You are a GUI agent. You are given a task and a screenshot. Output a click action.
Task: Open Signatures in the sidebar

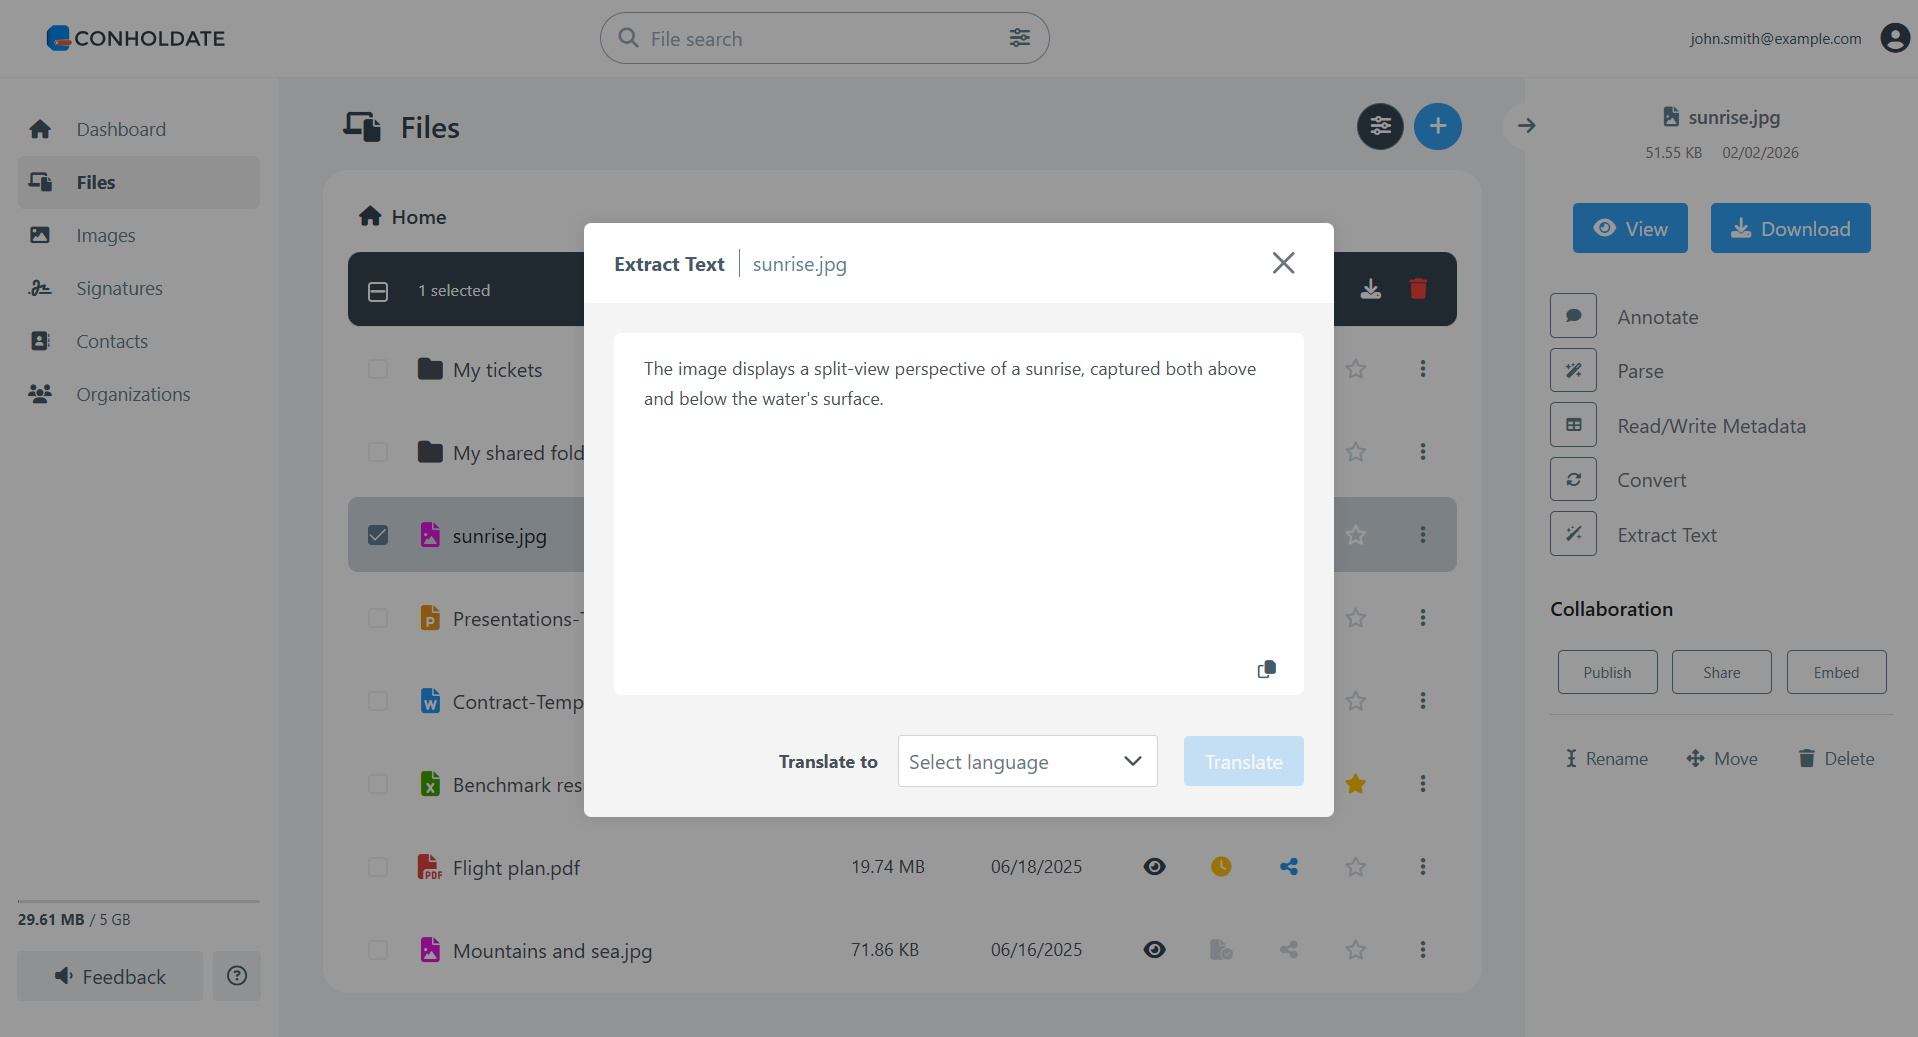pyautogui.click(x=119, y=288)
